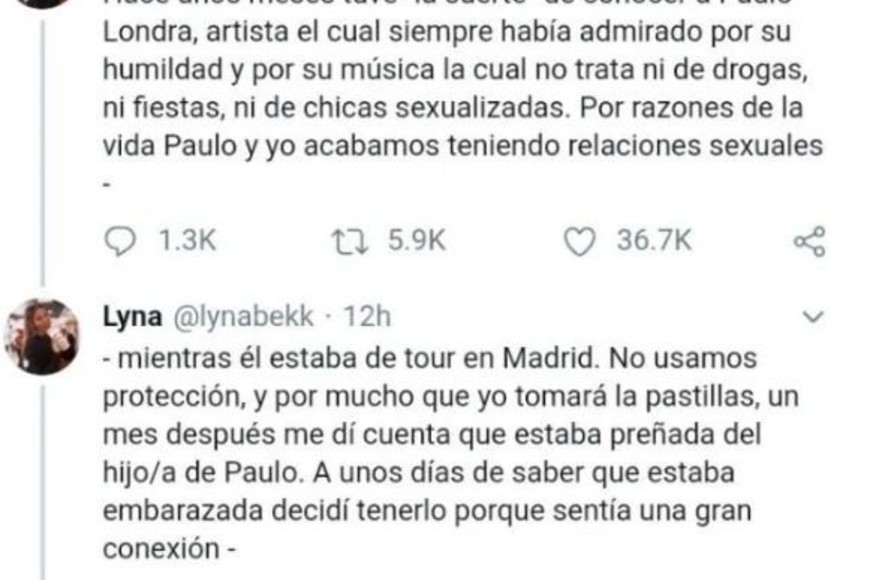
Task: Click the partially visible avatar at top
Action: click(42, 3)
